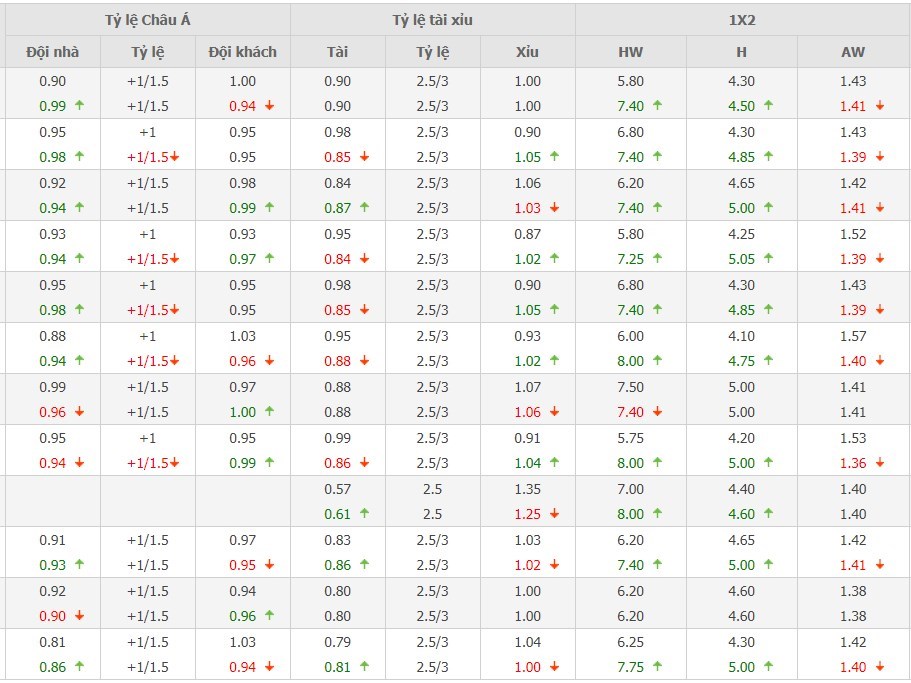This screenshot has height=683, width=911.
Task: Click the green up arrow beside 4.60
Action: pyautogui.click(x=768, y=514)
